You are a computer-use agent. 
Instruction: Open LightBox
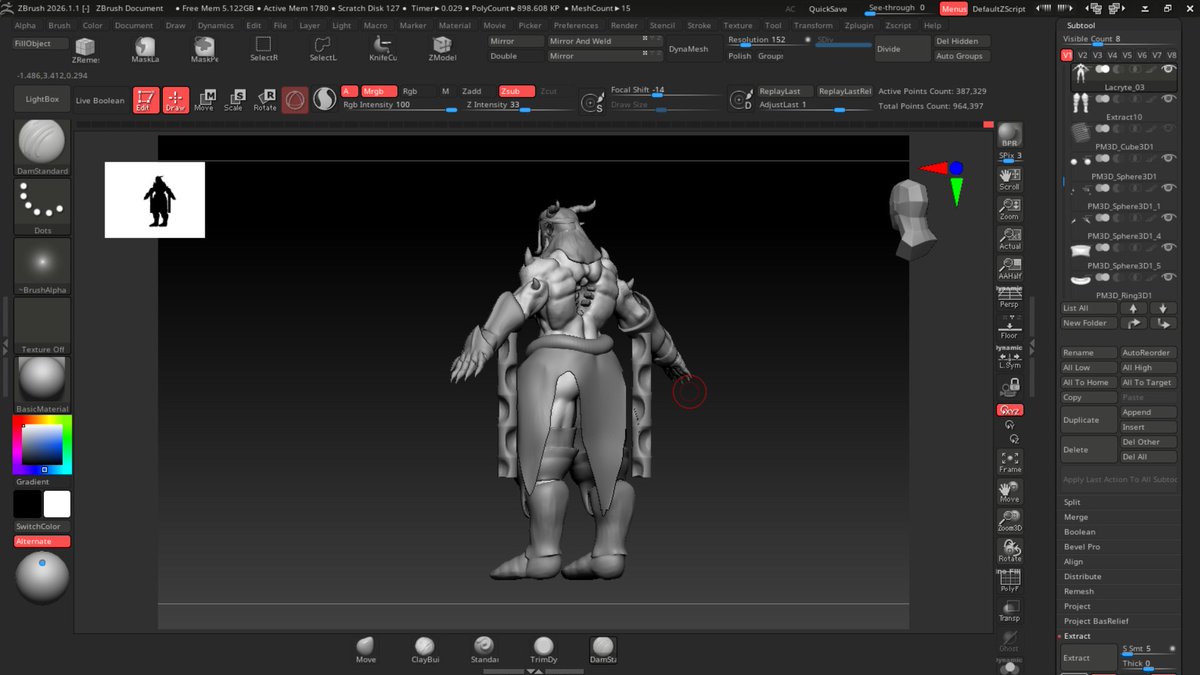(41, 99)
